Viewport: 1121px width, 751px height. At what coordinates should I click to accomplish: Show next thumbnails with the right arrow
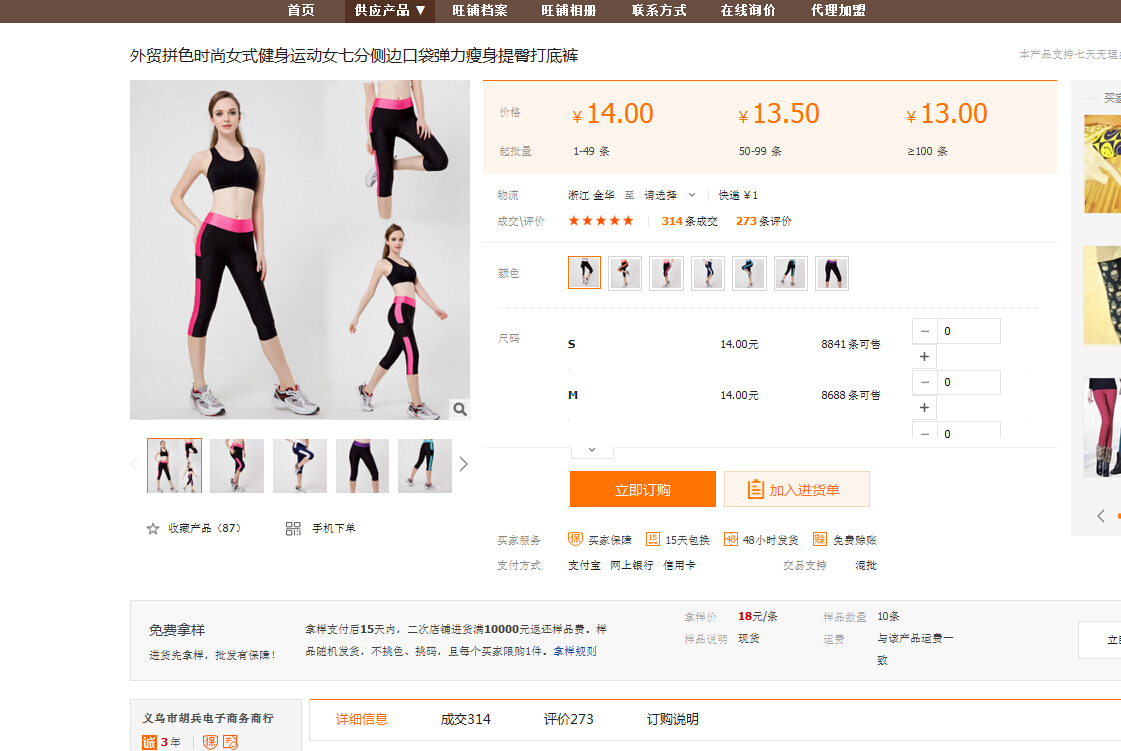[x=463, y=464]
